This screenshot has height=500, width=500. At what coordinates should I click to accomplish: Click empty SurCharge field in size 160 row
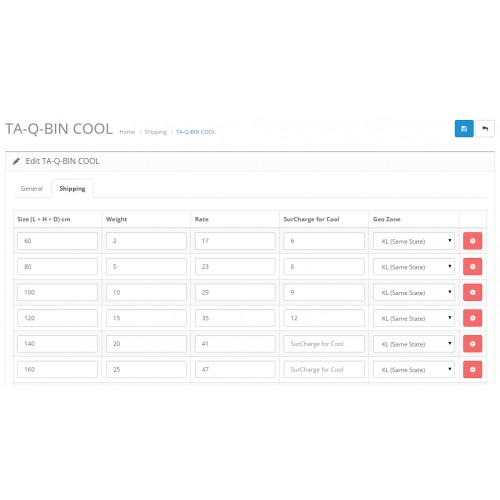pyautogui.click(x=324, y=369)
